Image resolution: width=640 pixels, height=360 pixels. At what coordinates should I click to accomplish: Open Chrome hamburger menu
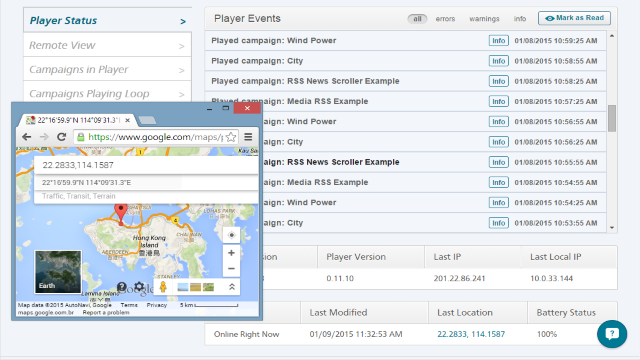(248, 137)
